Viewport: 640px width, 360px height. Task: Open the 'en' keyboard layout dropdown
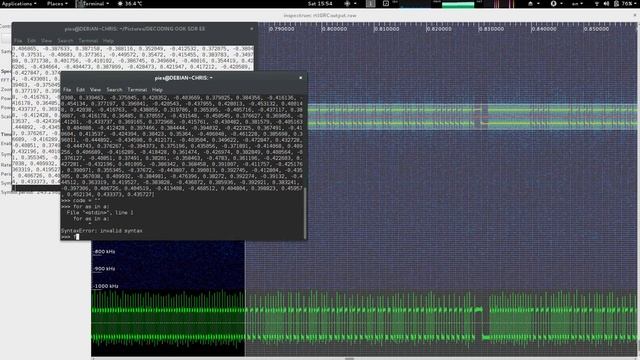577,4
